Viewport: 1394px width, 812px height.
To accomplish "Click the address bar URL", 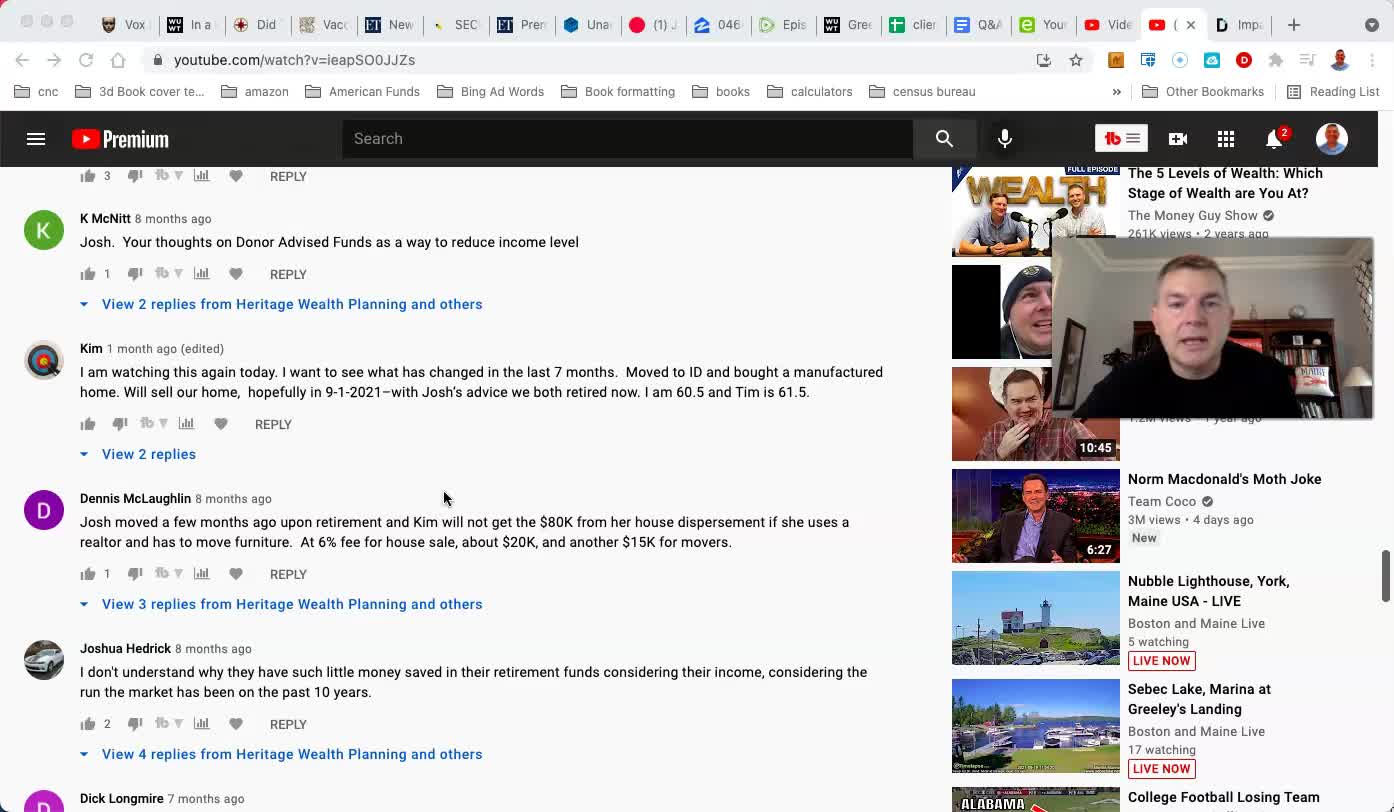I will (294, 60).
